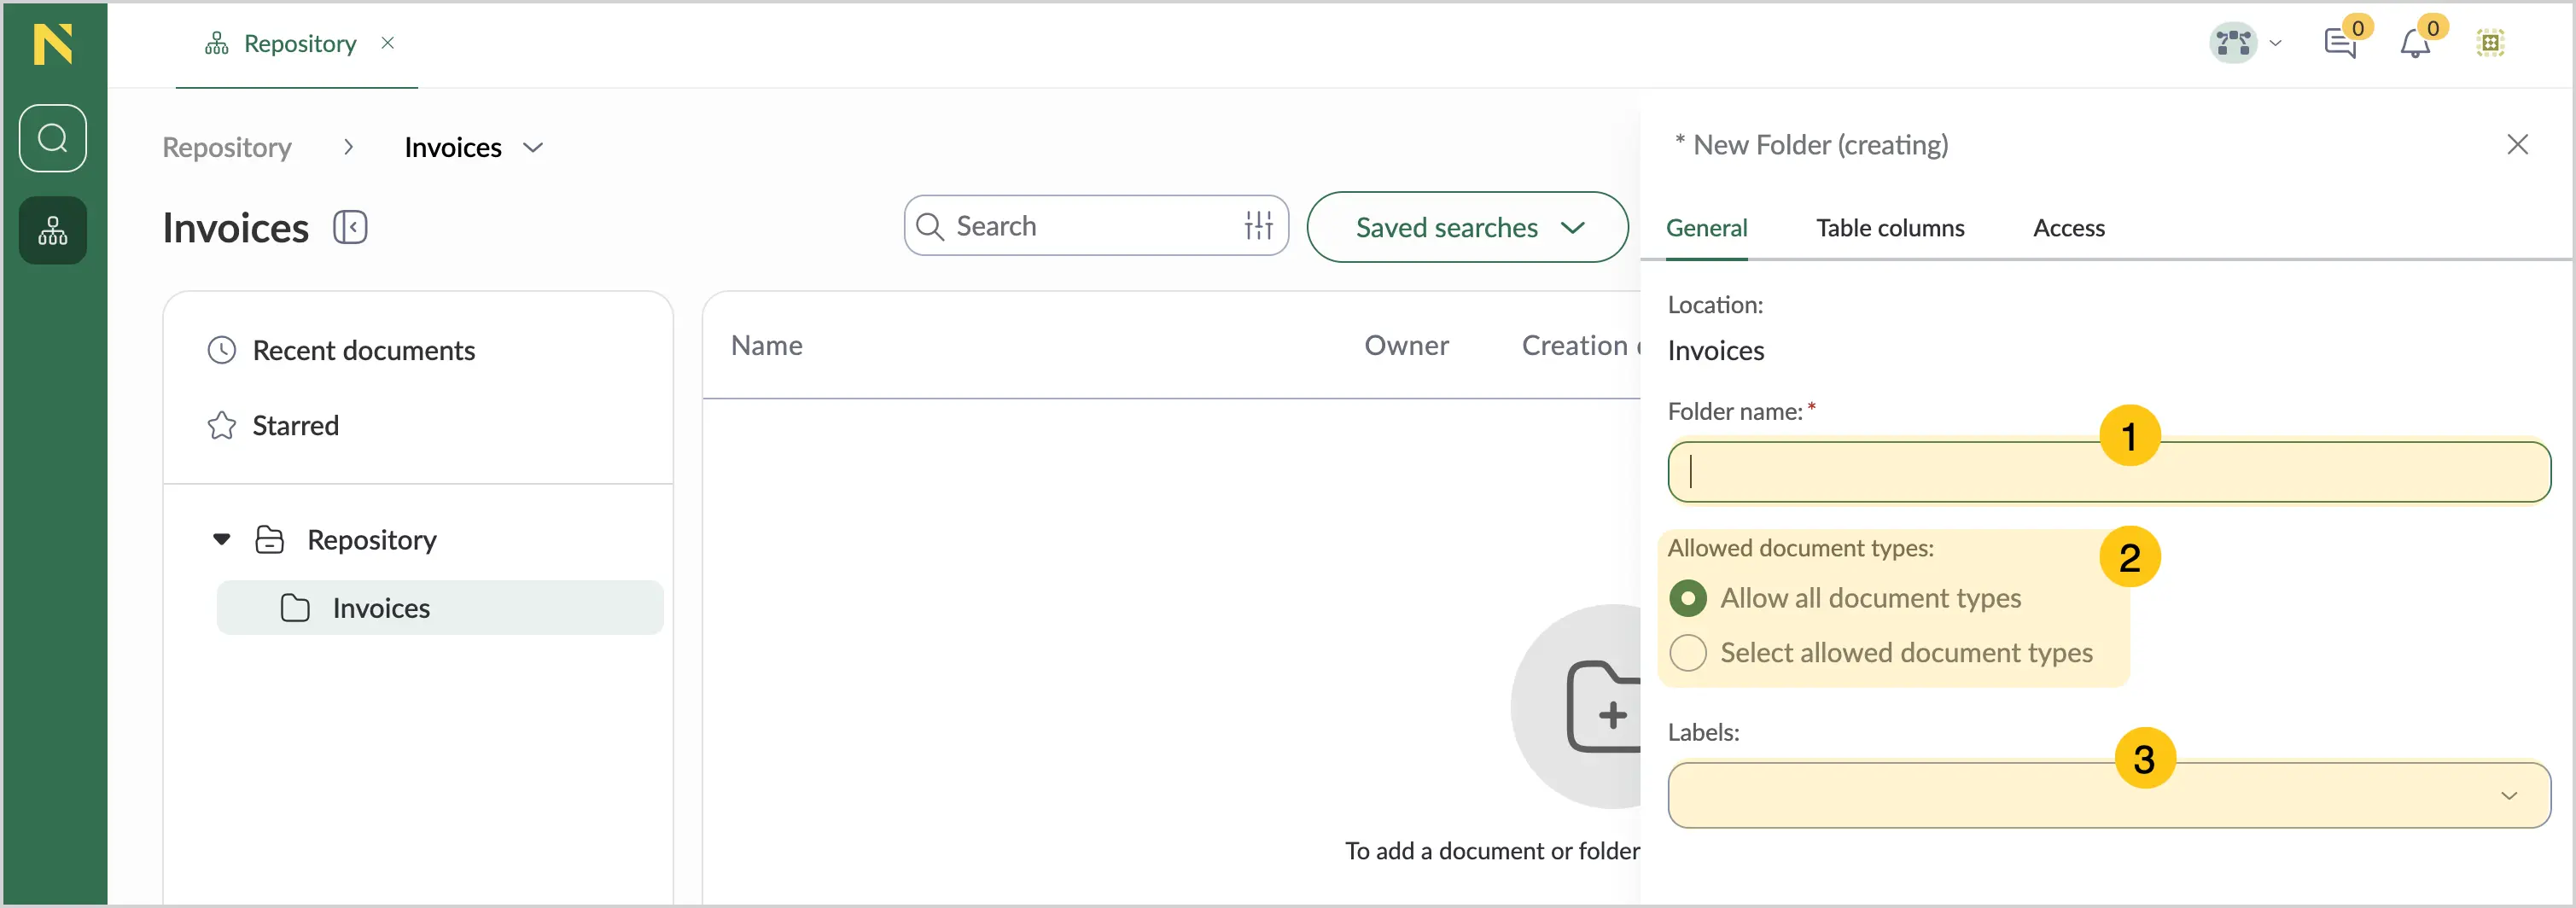Open the repository sidebar icon
Viewport: 2576px width, 908px height.
53,231
